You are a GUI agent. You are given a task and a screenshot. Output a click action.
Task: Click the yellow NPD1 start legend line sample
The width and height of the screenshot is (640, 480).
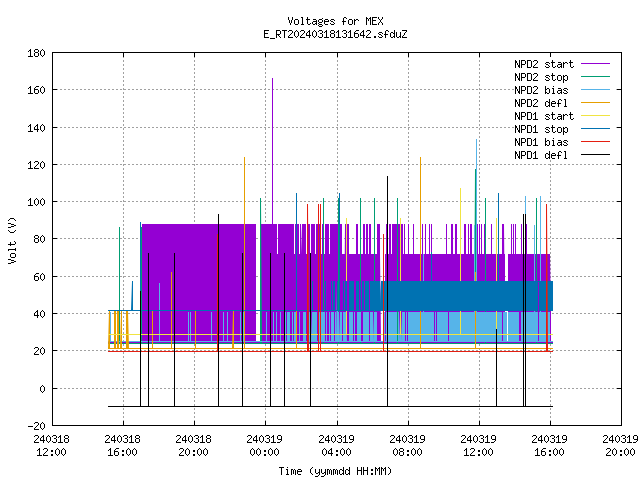[595, 116]
